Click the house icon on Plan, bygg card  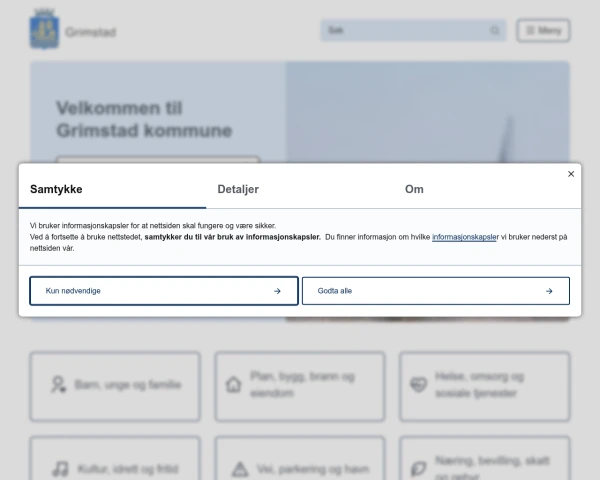click(233, 385)
